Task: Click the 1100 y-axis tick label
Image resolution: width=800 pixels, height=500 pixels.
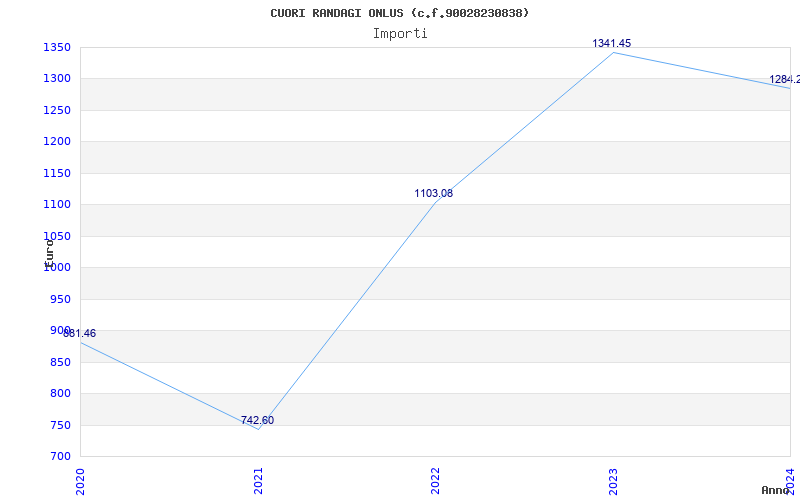Action: coord(57,205)
